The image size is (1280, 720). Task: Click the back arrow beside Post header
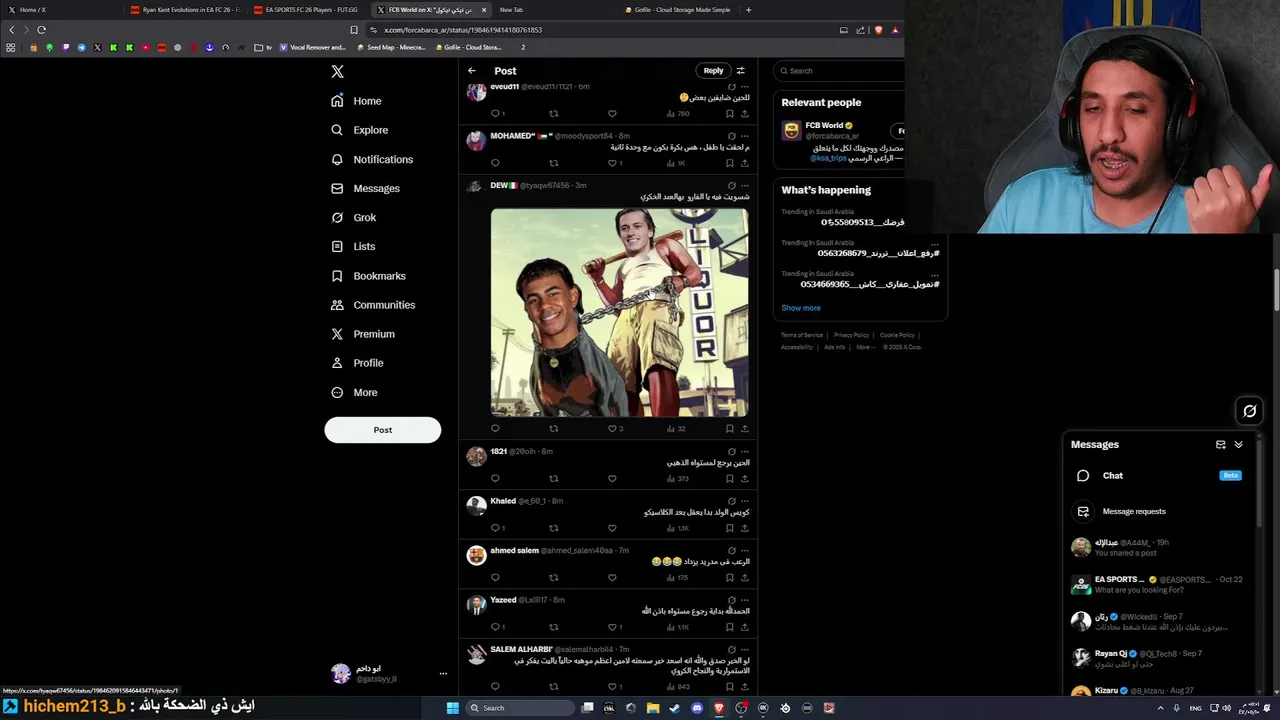[x=472, y=71]
